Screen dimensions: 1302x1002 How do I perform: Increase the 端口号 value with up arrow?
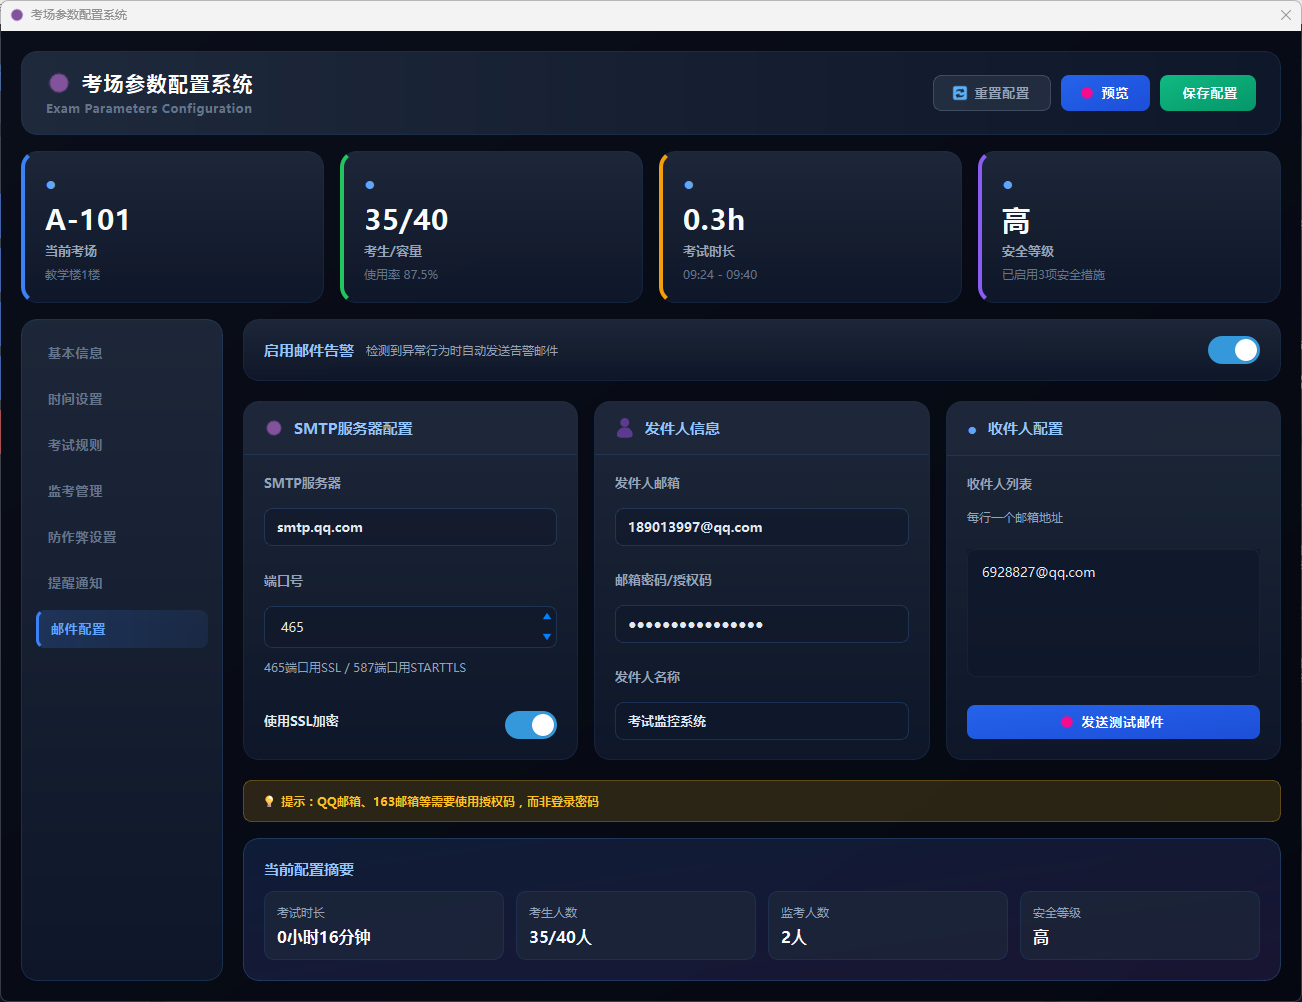point(546,617)
